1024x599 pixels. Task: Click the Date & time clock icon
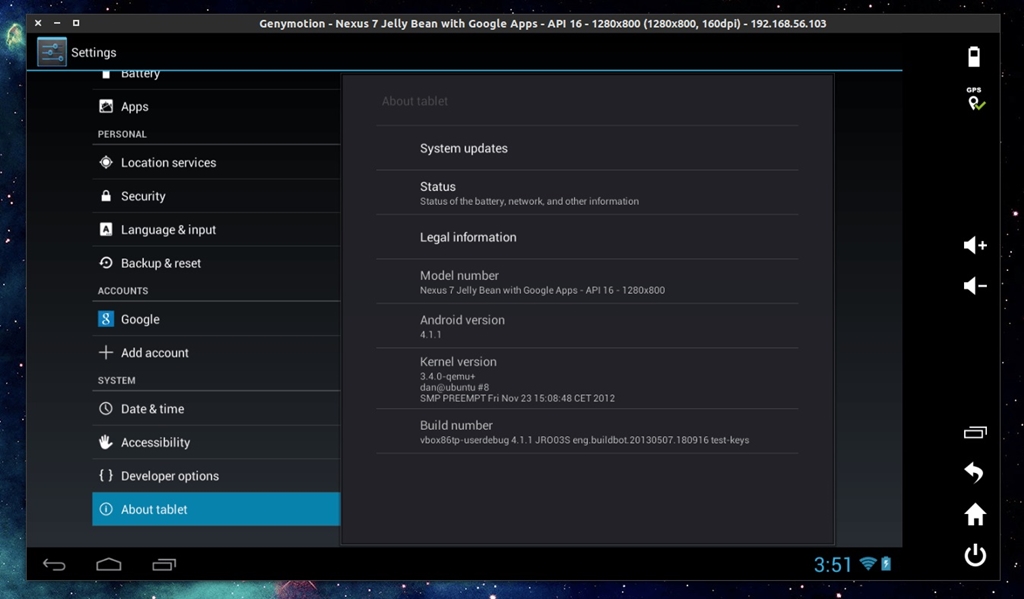click(x=106, y=408)
